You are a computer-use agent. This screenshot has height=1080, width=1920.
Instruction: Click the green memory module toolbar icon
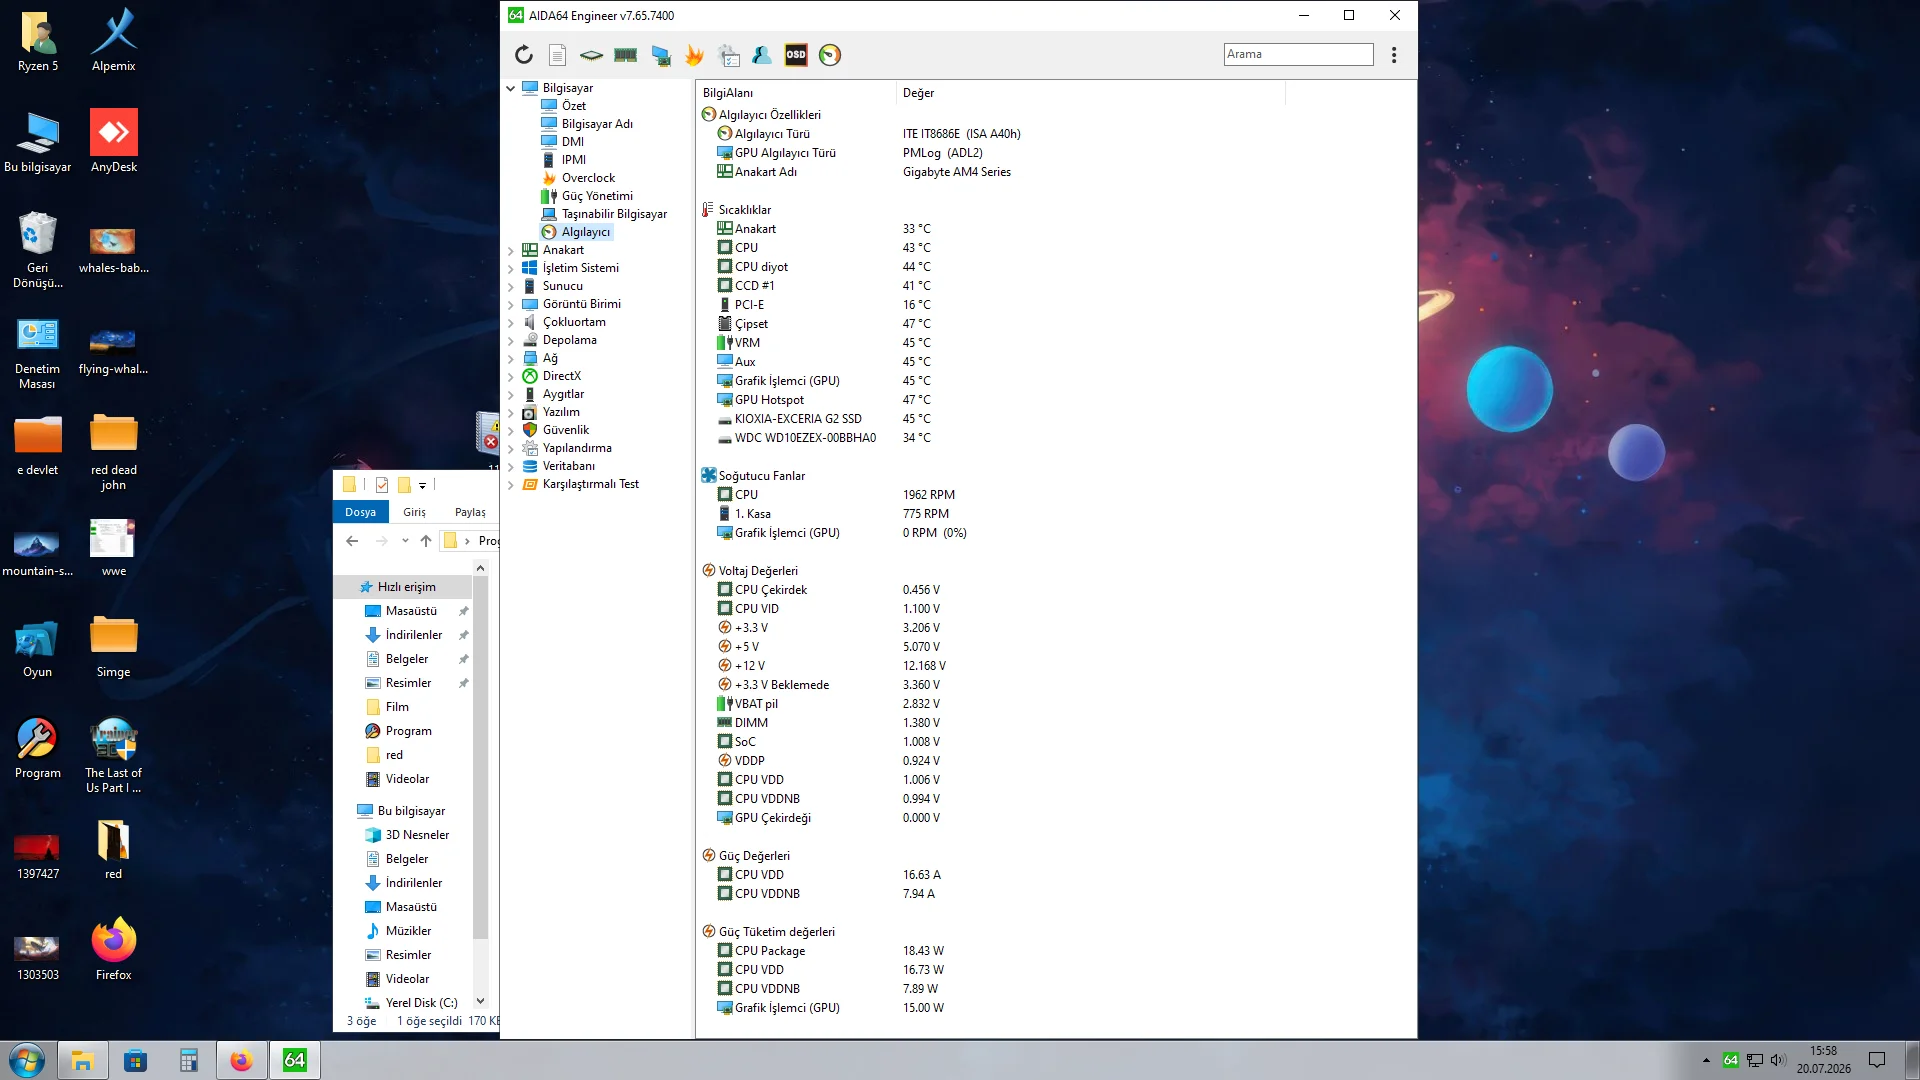(626, 55)
